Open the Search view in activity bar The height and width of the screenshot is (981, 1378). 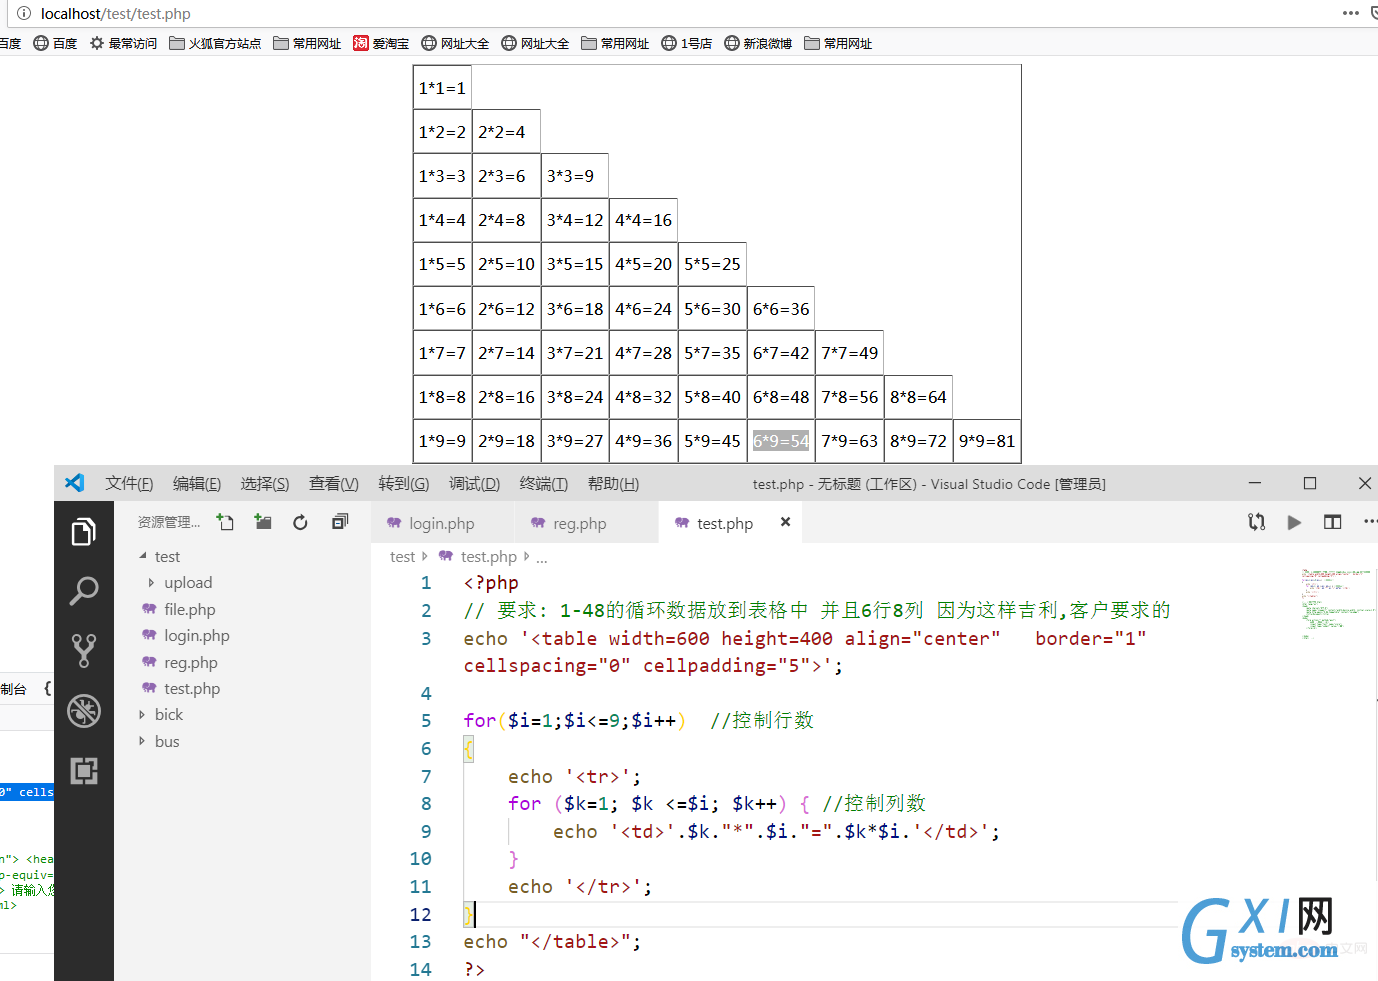84,591
